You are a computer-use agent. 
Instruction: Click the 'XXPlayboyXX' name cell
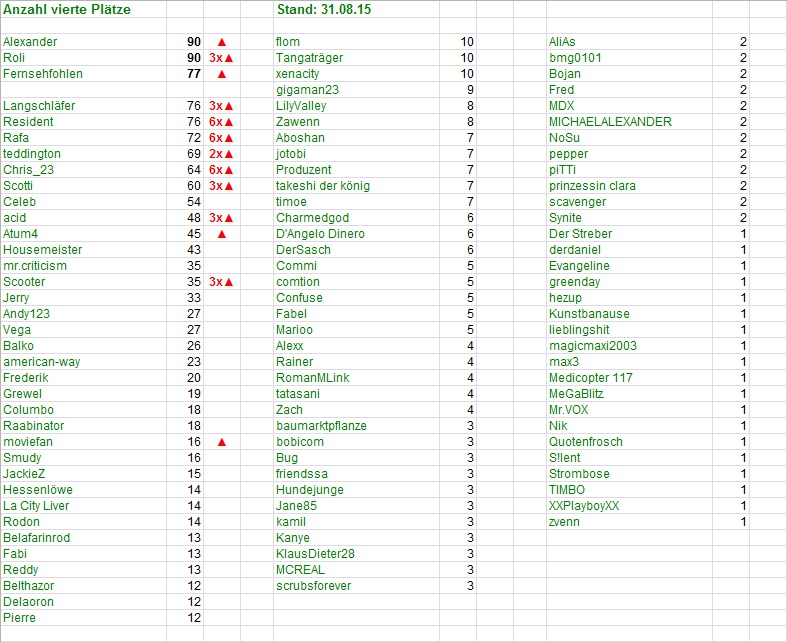584,506
